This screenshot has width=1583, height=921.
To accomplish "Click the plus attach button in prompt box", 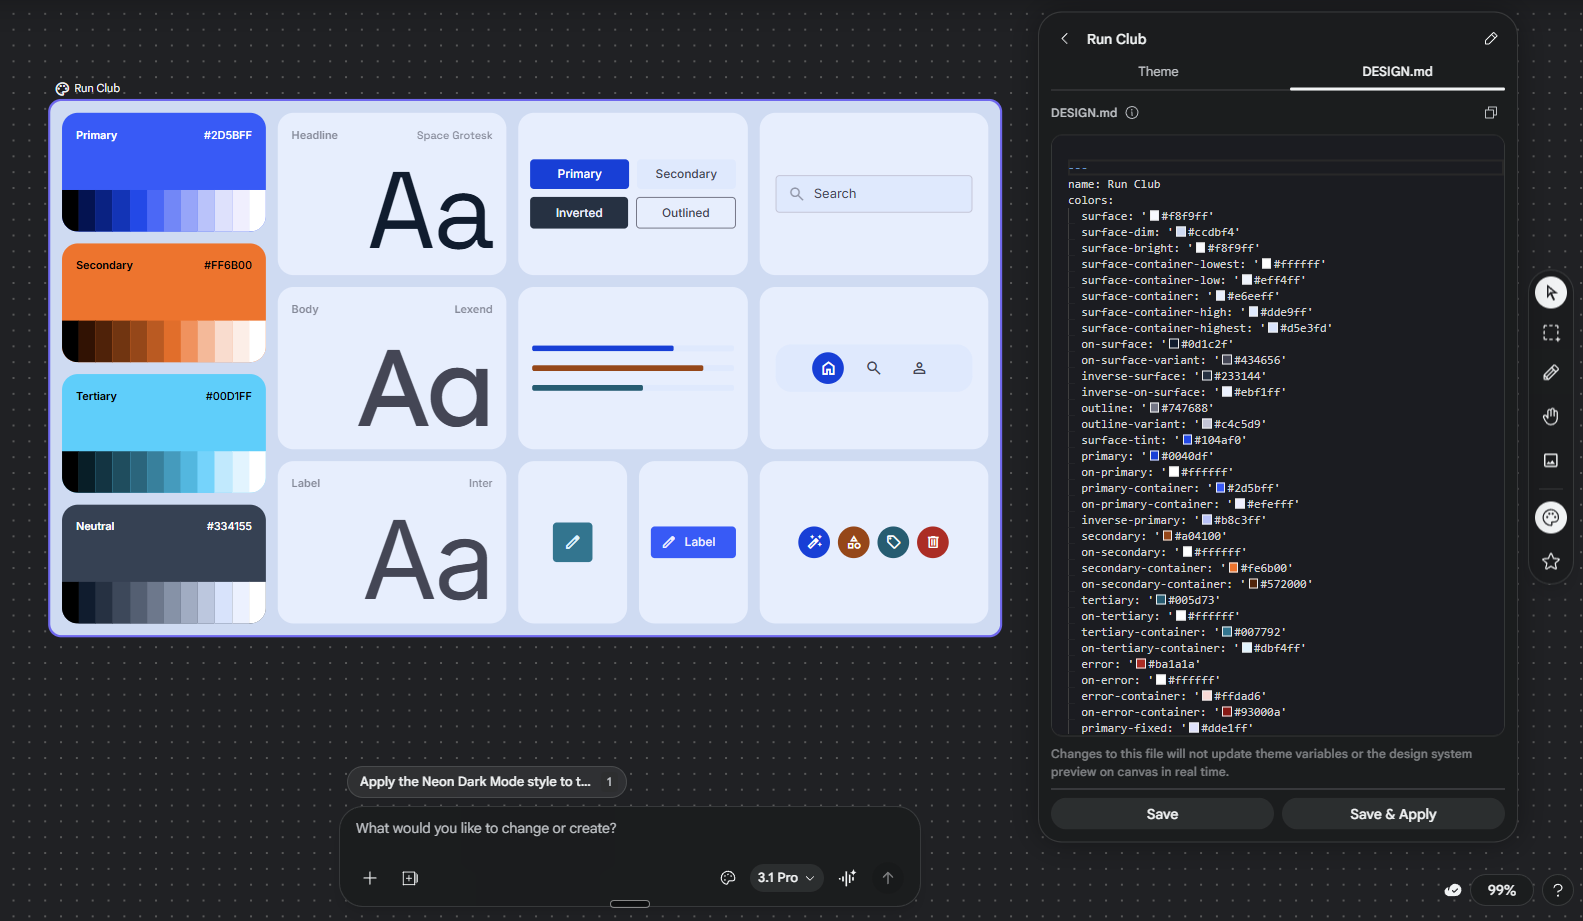I will click(370, 878).
